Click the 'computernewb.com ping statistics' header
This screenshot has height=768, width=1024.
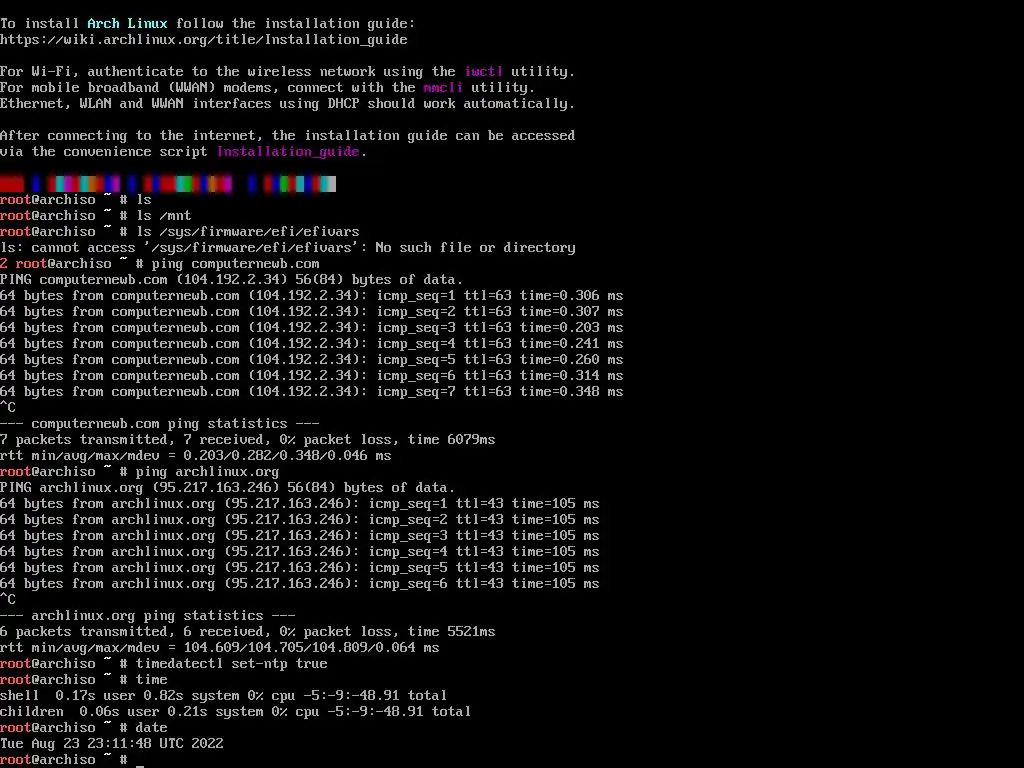click(160, 424)
